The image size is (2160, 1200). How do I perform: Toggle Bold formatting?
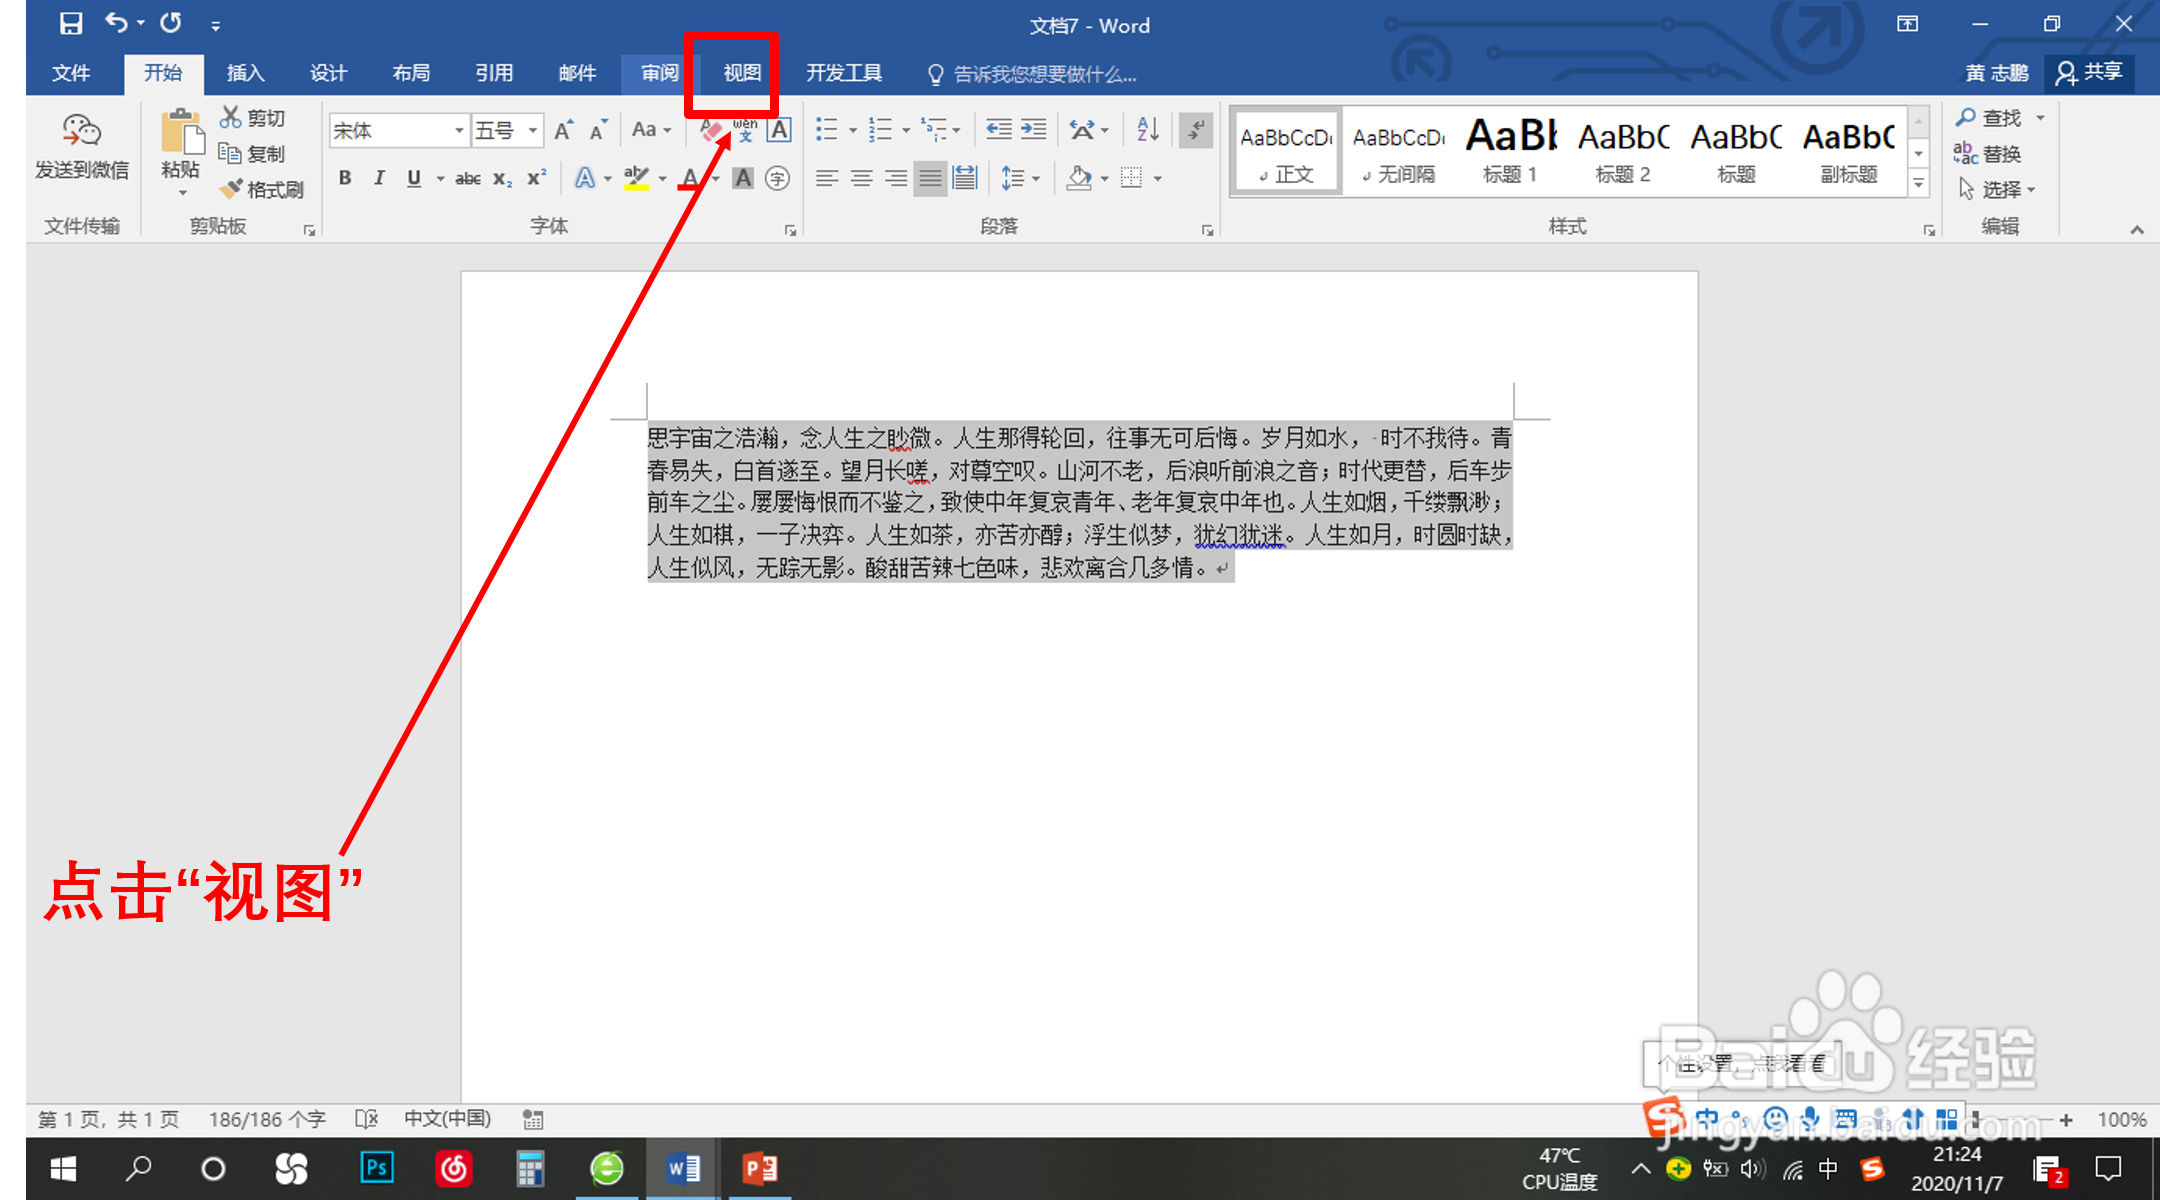coord(345,178)
